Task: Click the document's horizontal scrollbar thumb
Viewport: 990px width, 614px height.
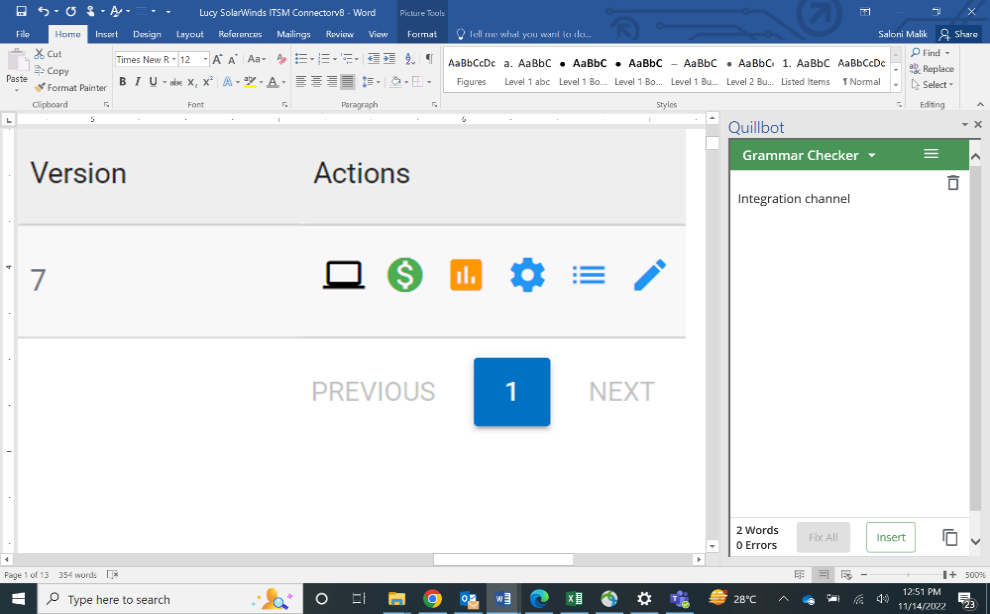Action: [503, 560]
